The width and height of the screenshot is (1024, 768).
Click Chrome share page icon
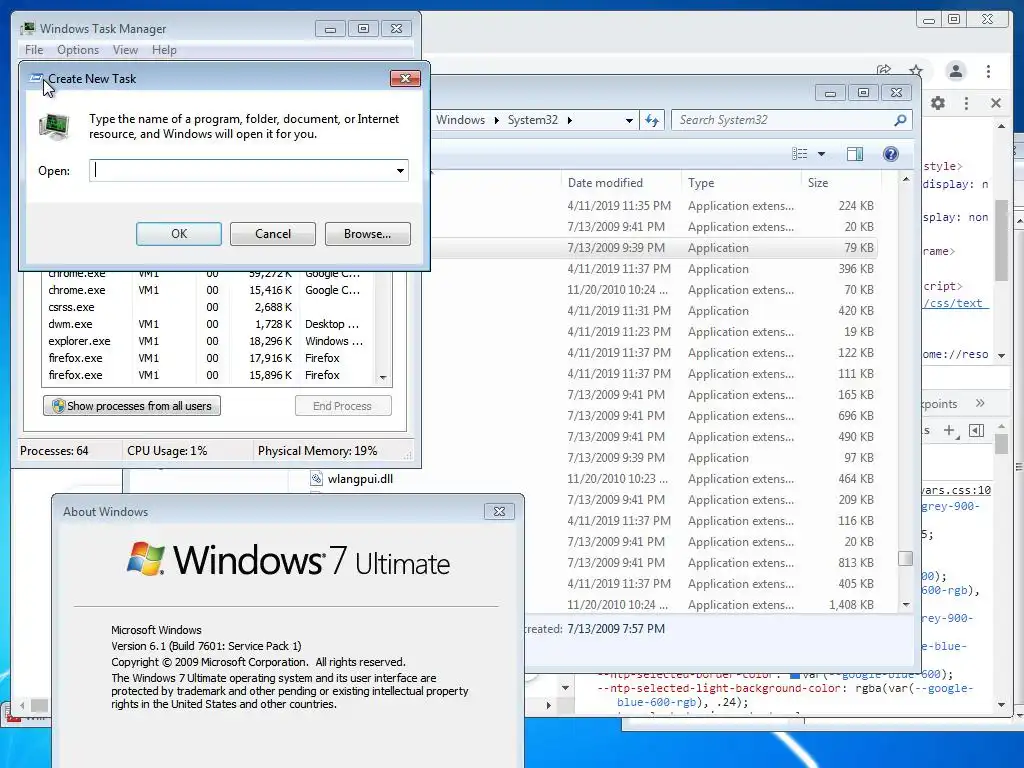tap(884, 70)
